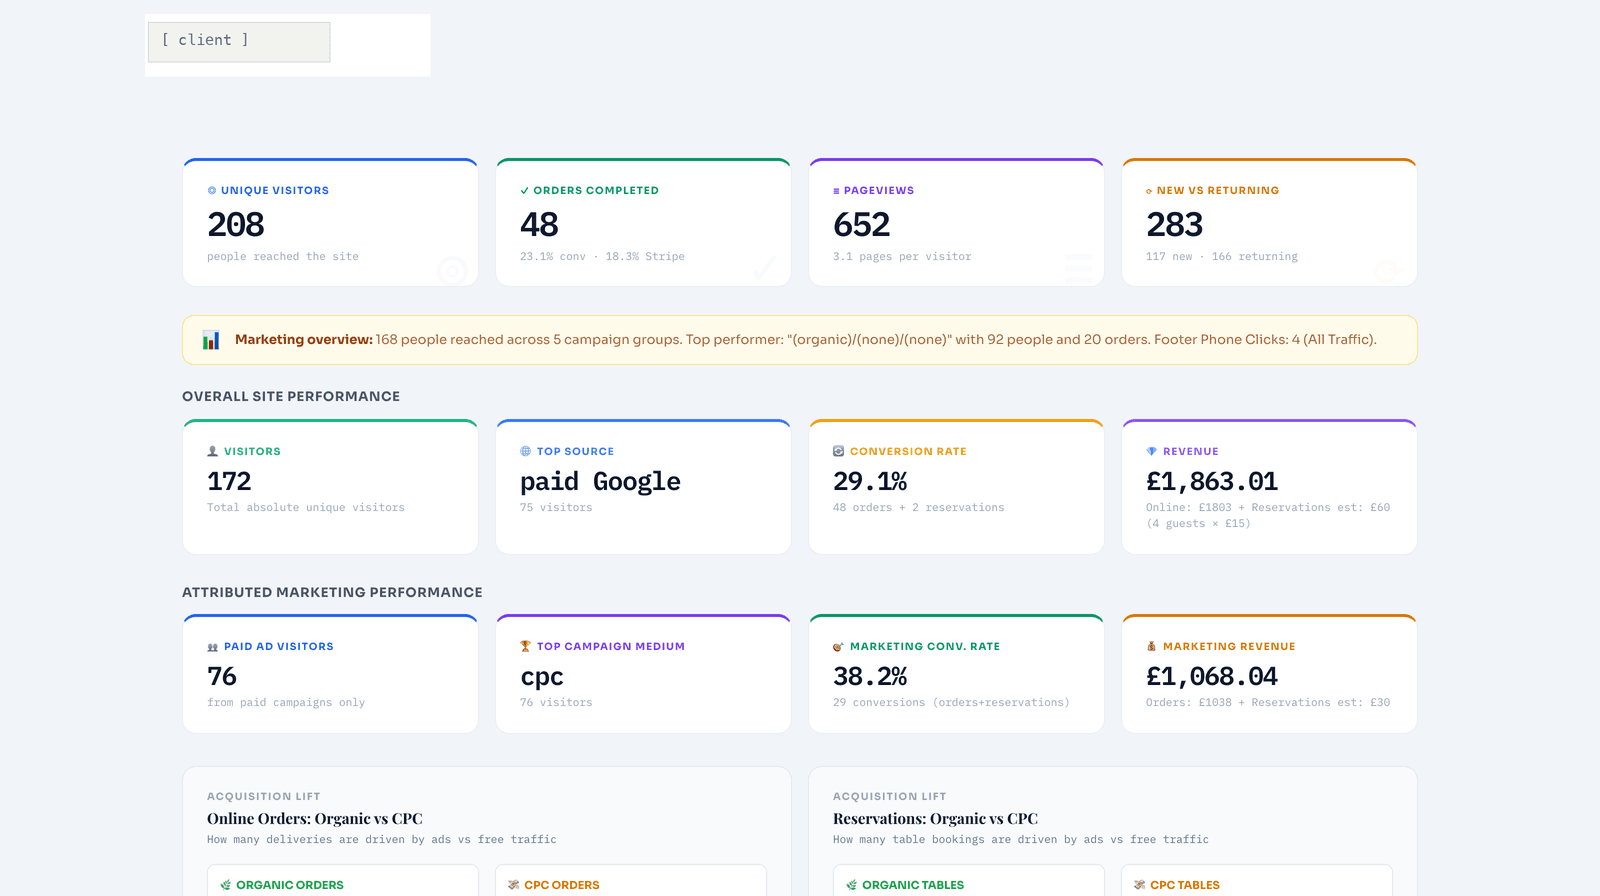Click the 652 pageviews value

(861, 225)
